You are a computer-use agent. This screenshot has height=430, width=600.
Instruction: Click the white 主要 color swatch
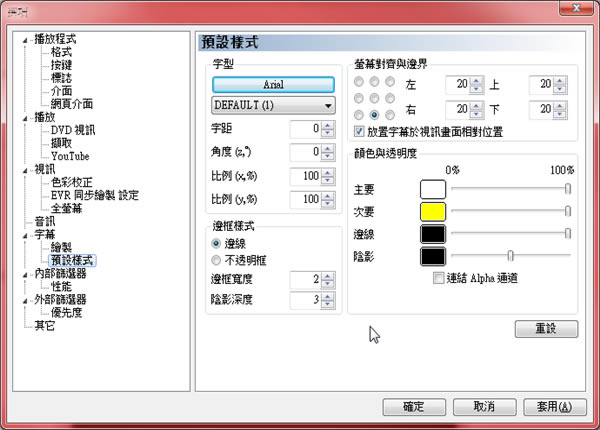pos(433,188)
